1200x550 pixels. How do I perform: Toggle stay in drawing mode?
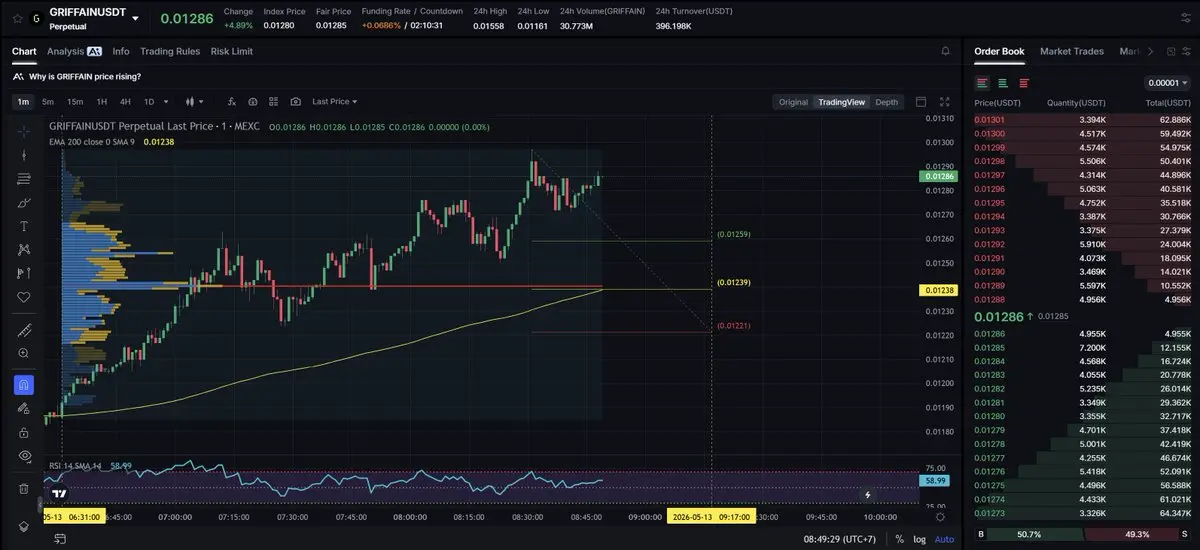(24, 409)
